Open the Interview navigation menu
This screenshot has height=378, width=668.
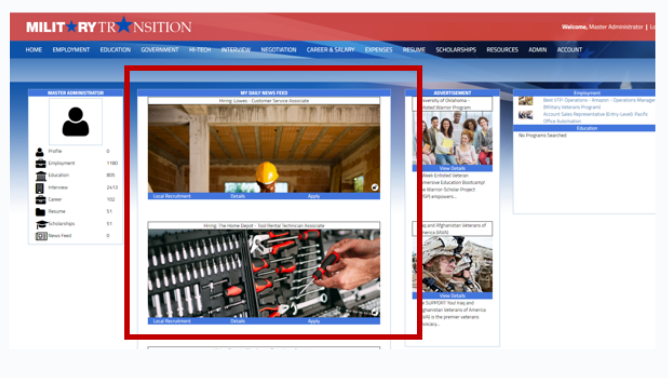[x=236, y=50]
